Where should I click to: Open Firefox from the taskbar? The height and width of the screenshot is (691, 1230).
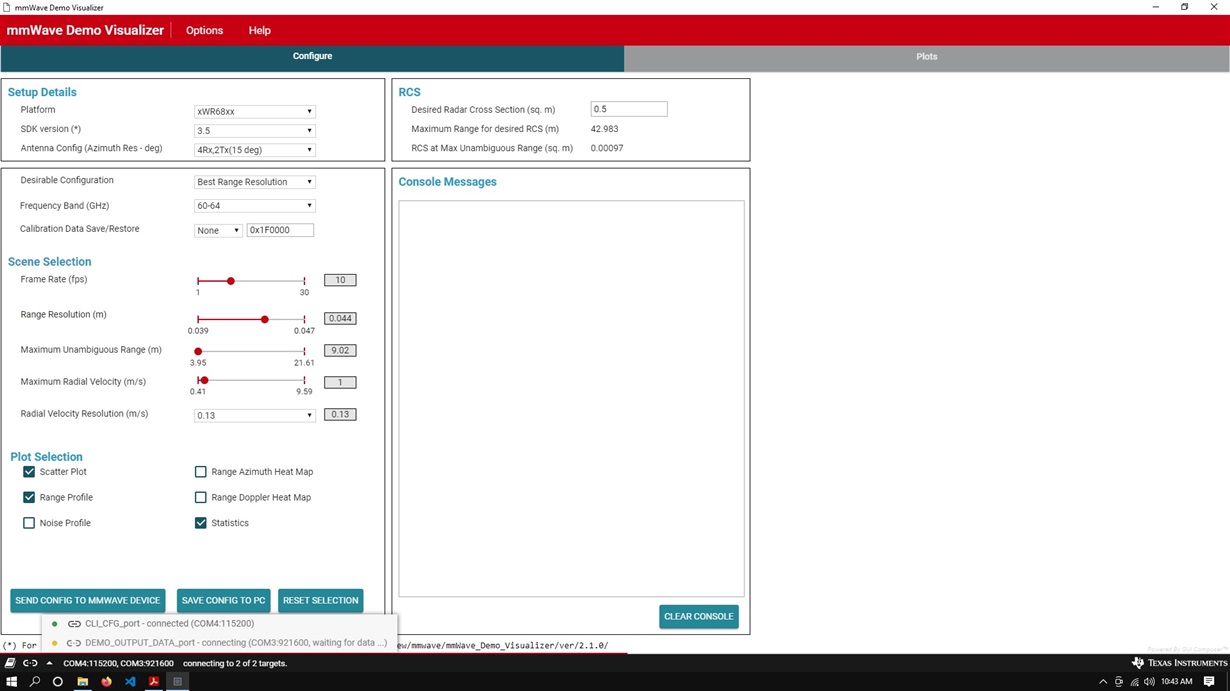(106, 682)
